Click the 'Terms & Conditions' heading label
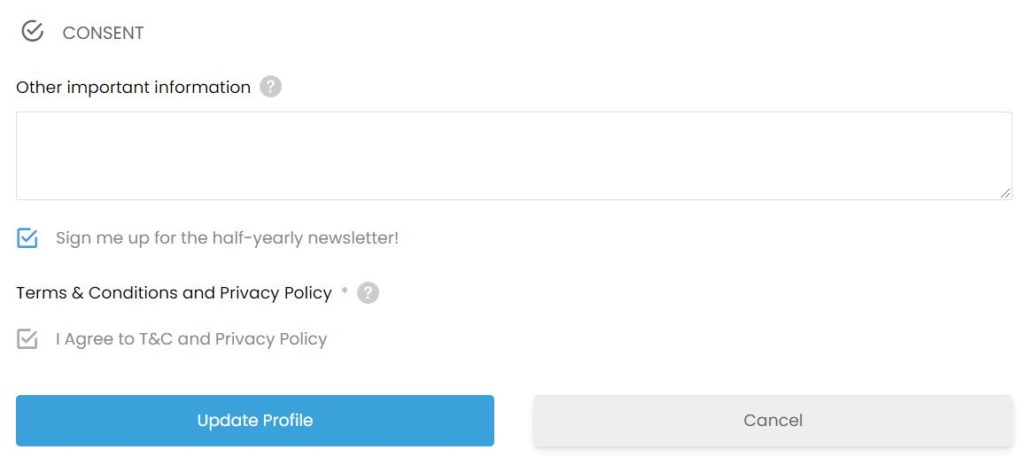Screen dimensions: 1024x465 tap(174, 293)
